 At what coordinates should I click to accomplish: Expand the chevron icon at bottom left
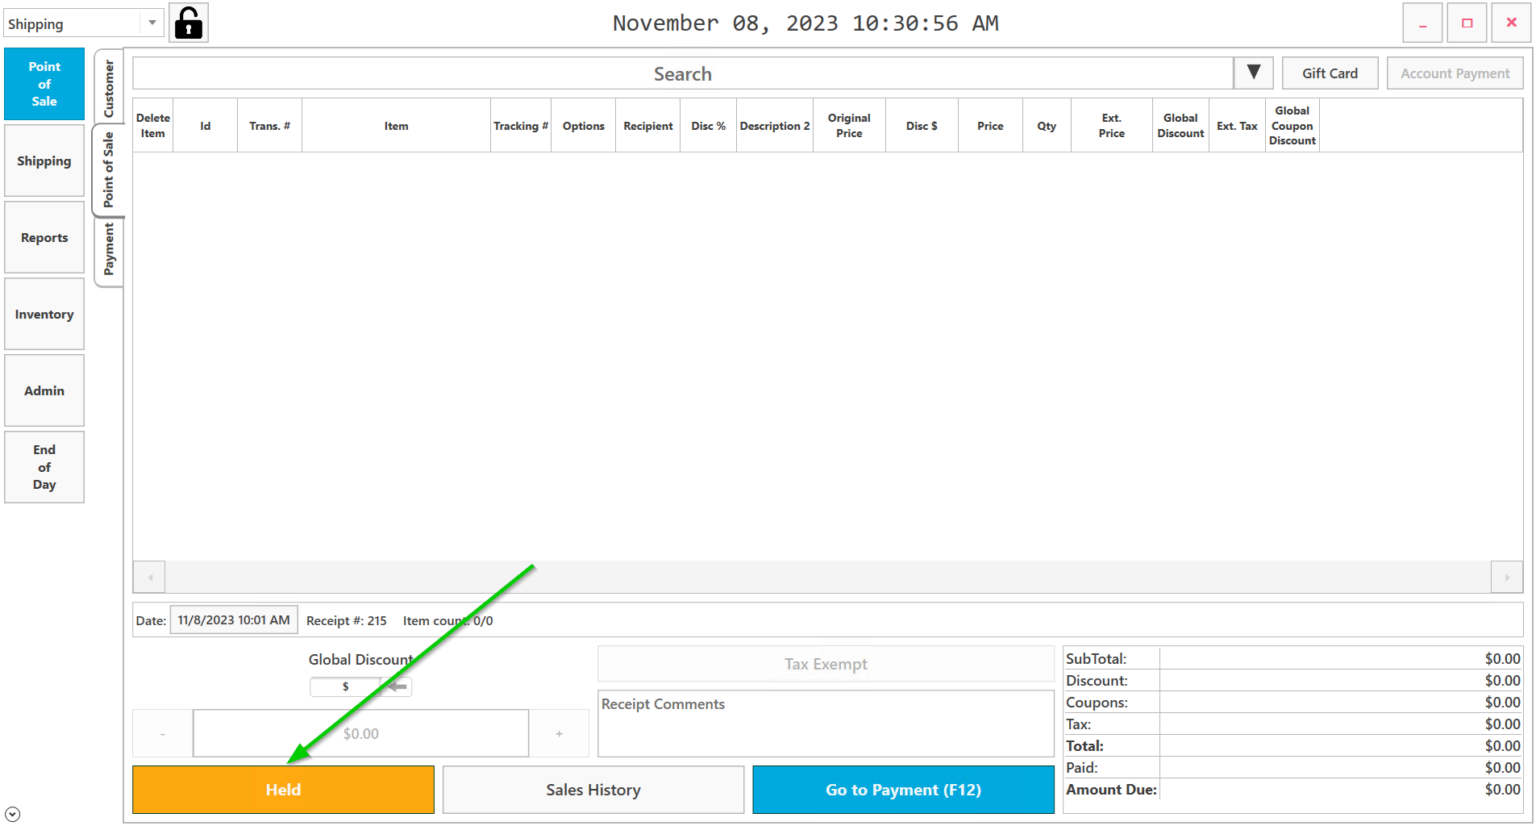pyautogui.click(x=10, y=813)
